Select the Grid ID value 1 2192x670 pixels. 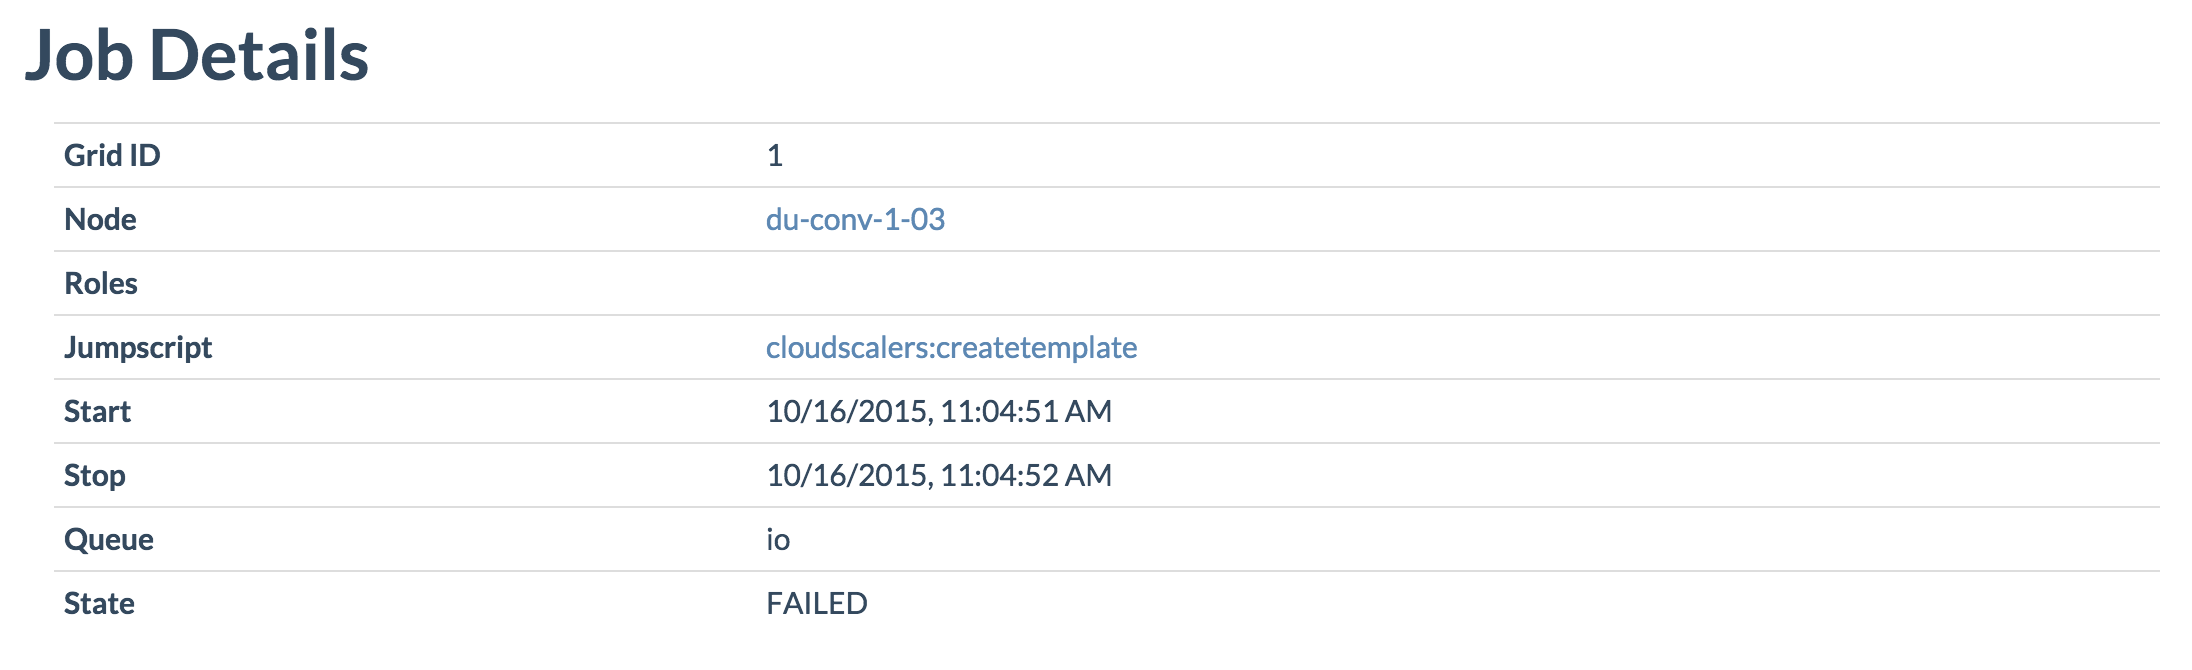click(x=775, y=155)
